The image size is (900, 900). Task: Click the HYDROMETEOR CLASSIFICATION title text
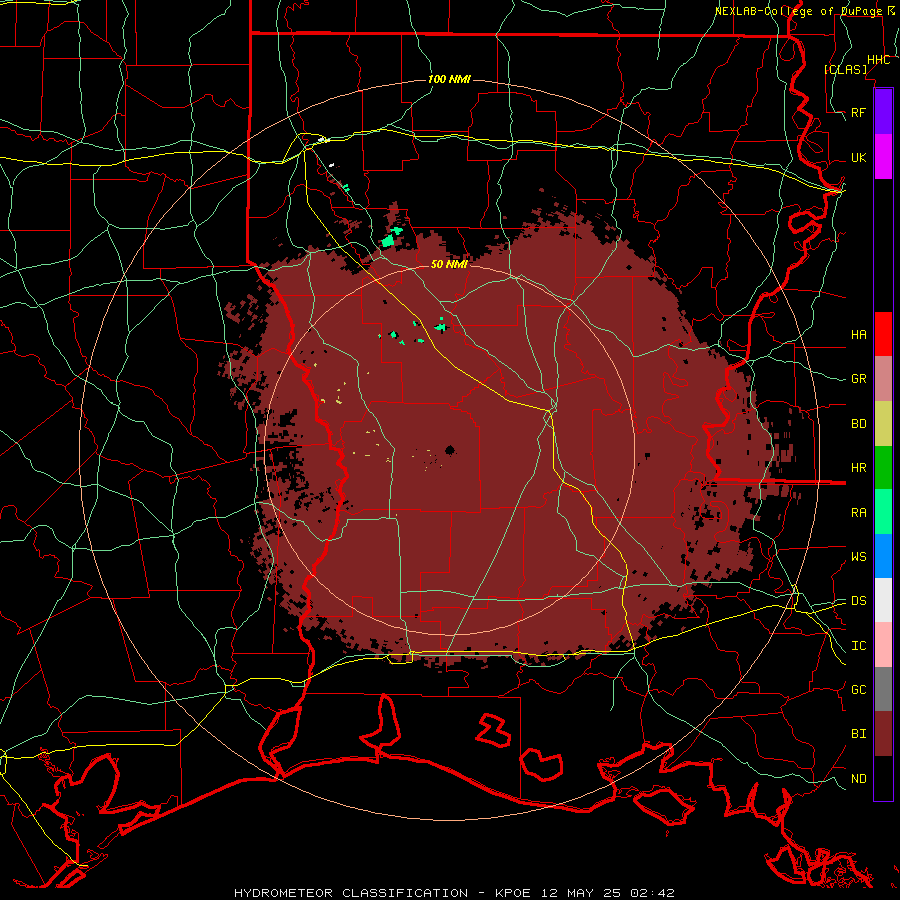tap(351, 893)
